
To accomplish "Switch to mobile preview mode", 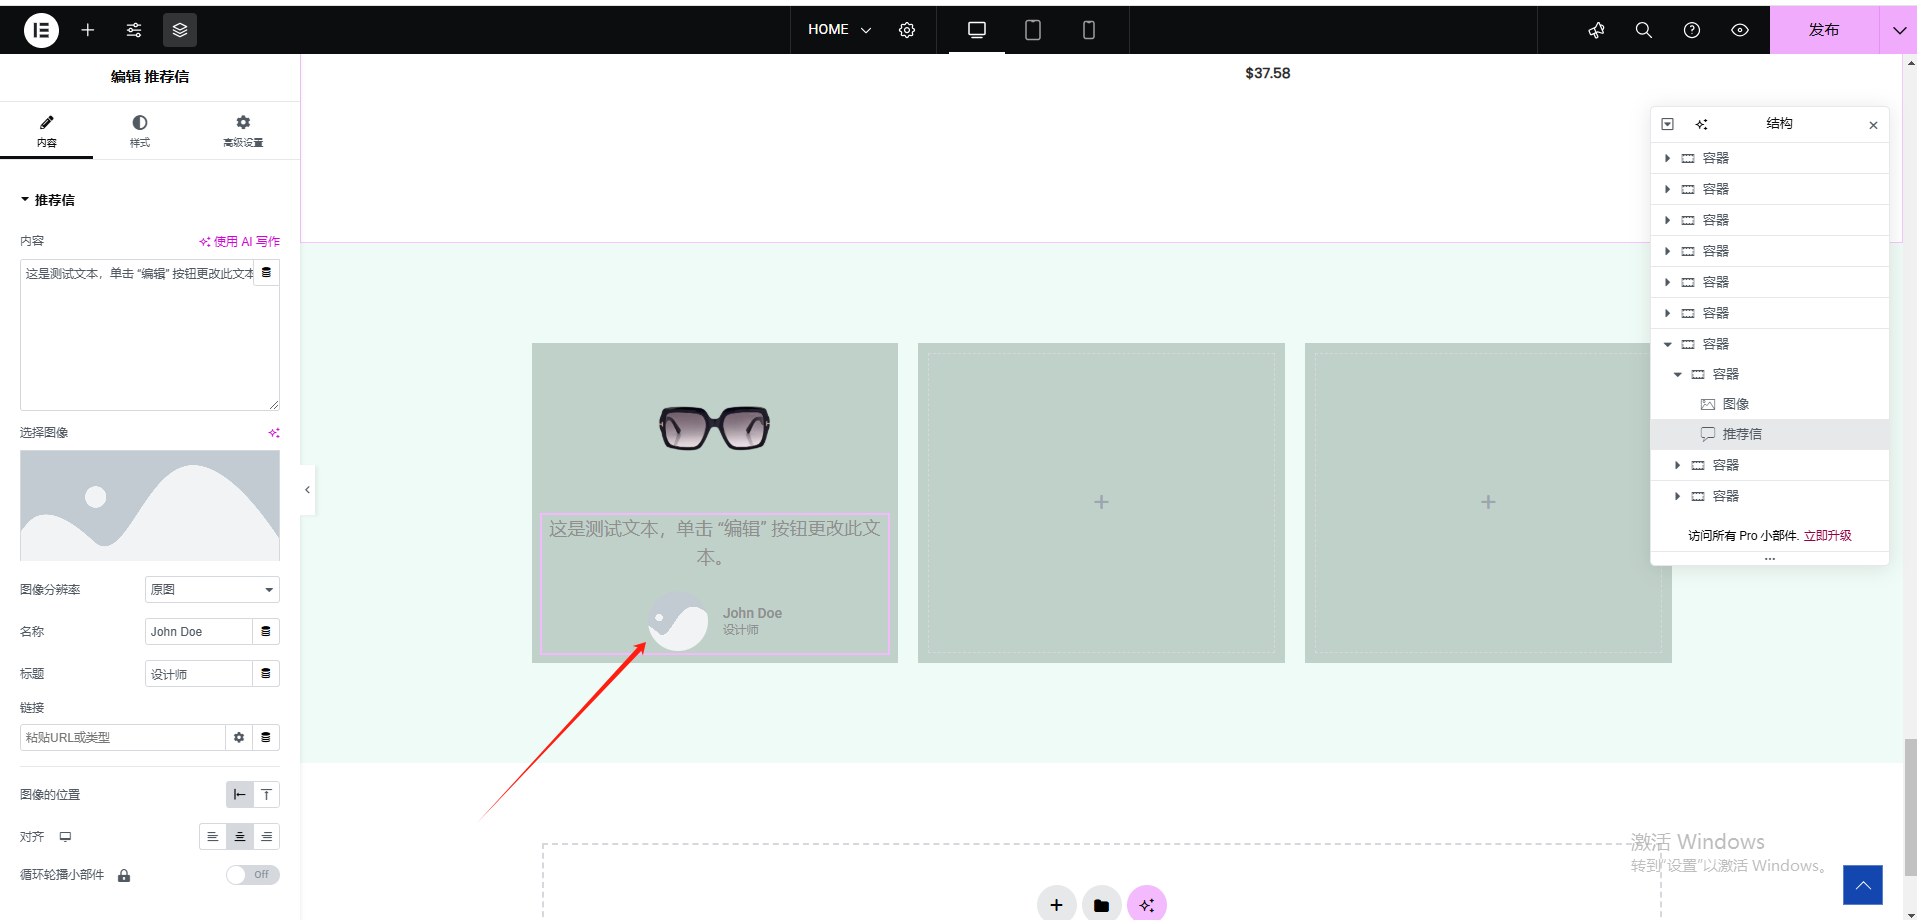I will [x=1089, y=30].
